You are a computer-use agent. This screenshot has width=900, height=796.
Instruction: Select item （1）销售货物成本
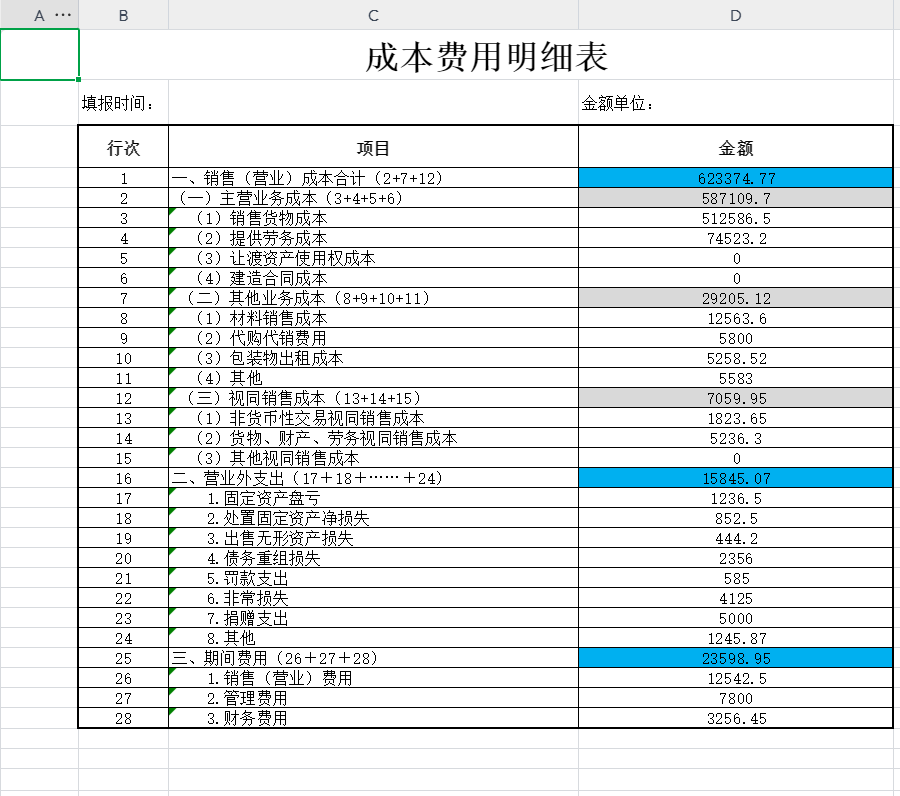coord(373,218)
